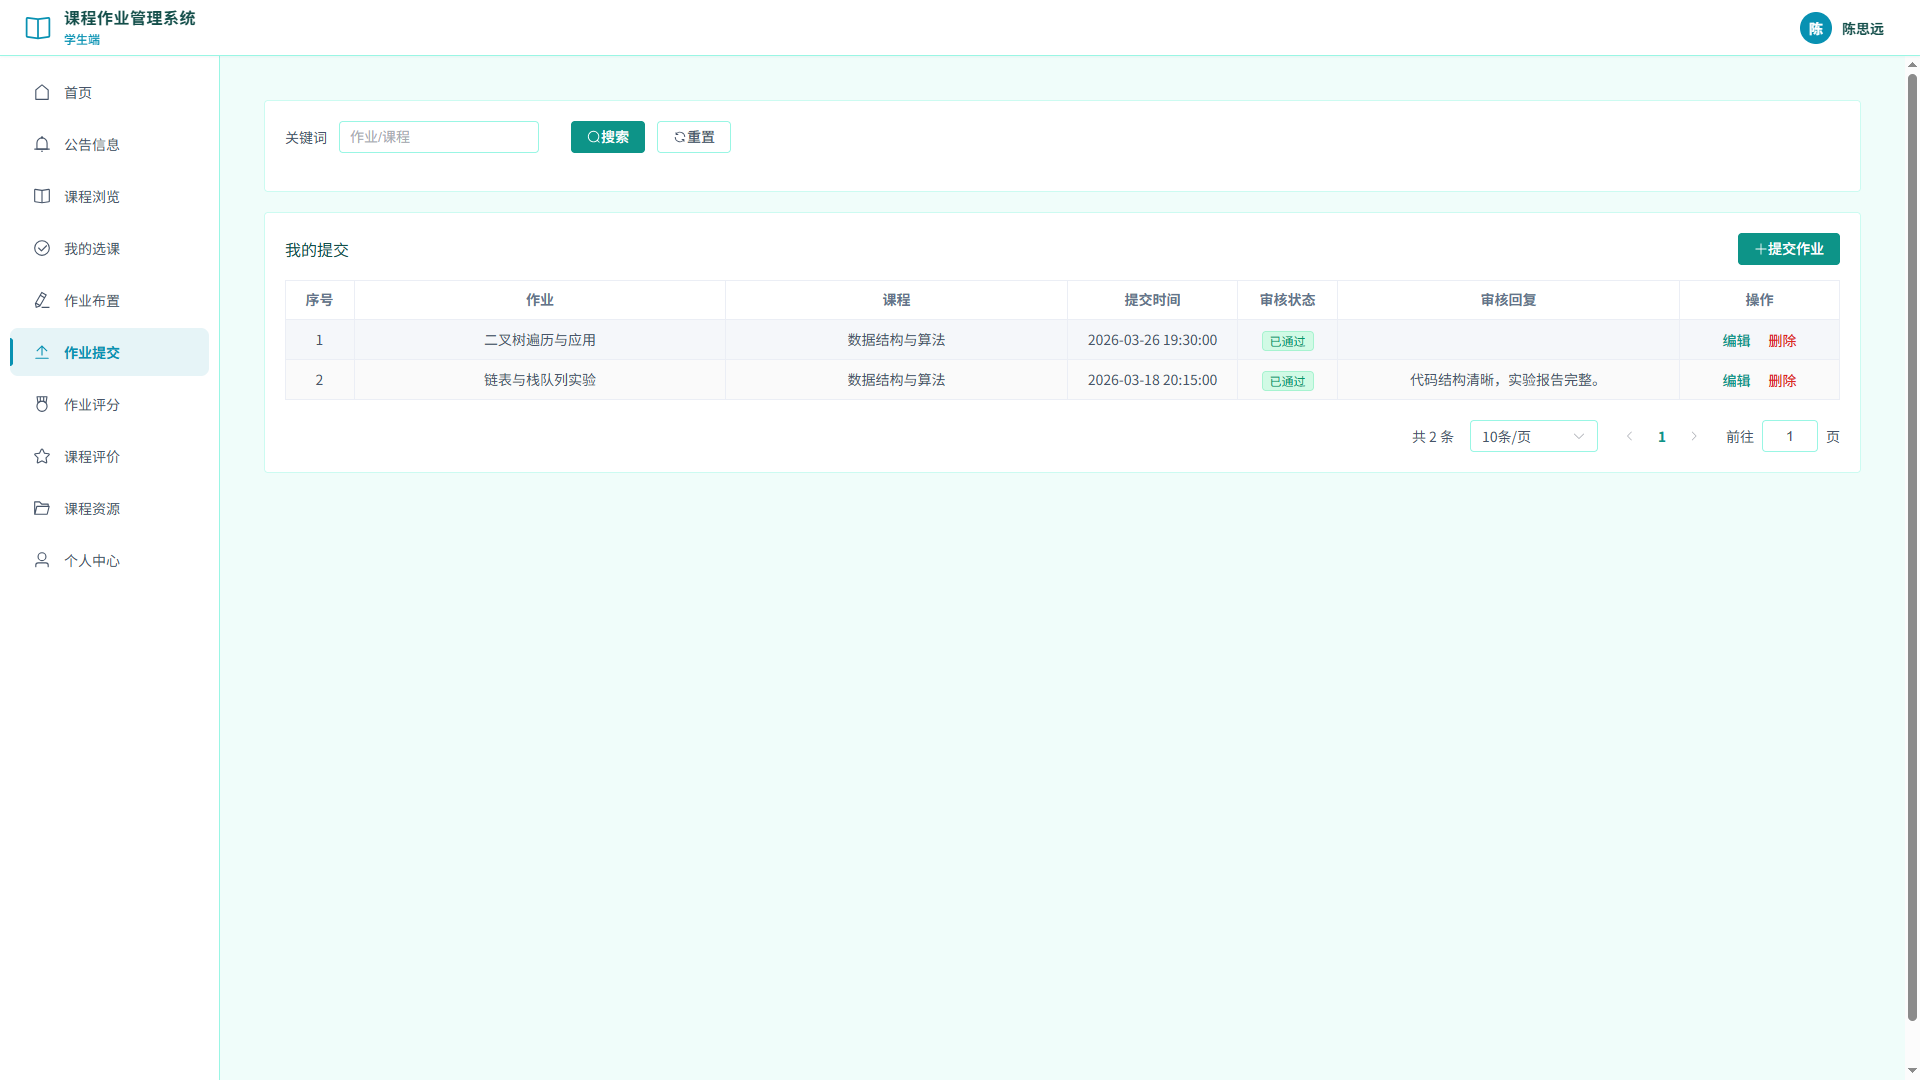
Task: Click the person icon beside 个人中心
Action: 42,560
